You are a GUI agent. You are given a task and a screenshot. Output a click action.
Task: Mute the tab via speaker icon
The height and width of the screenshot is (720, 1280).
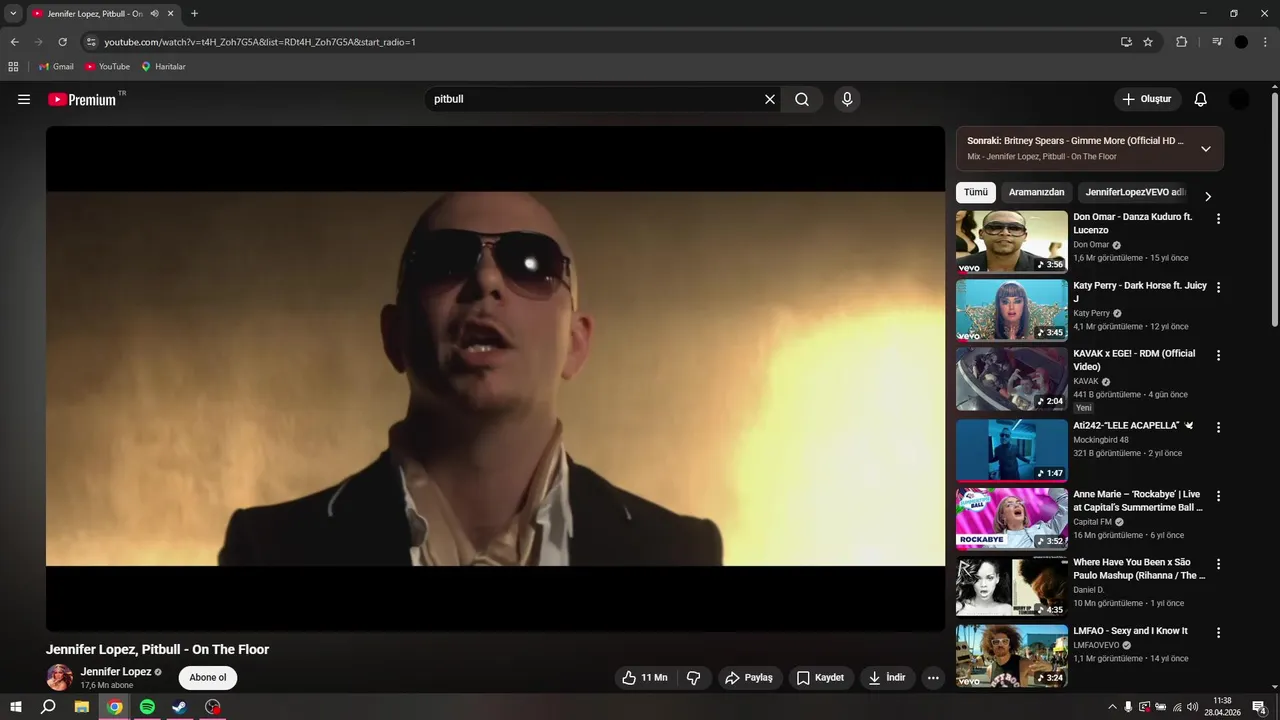[x=154, y=14]
